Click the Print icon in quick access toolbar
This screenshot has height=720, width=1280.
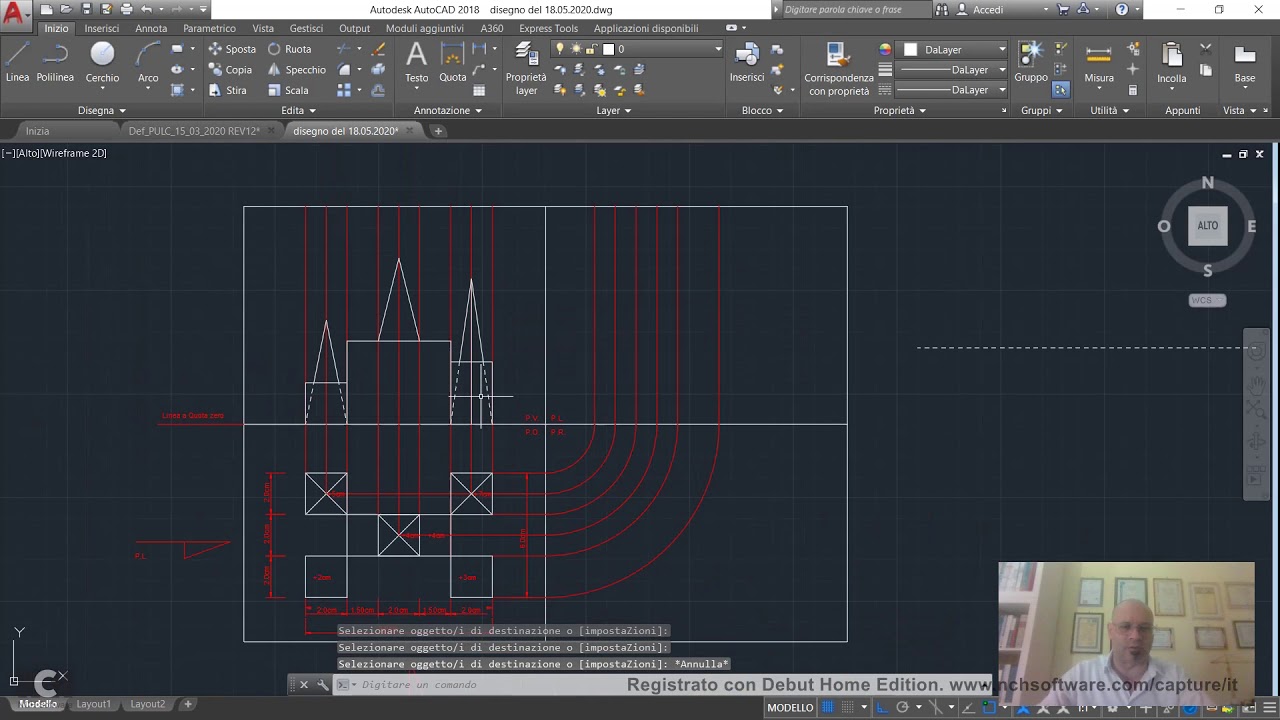coord(126,9)
